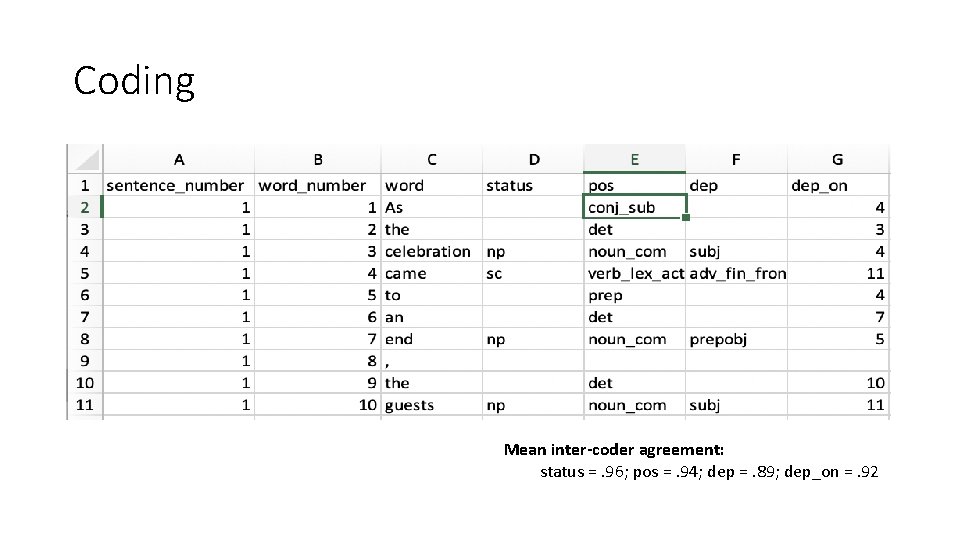960x540 pixels.
Task: Select column C header
Action: [x=431, y=159]
